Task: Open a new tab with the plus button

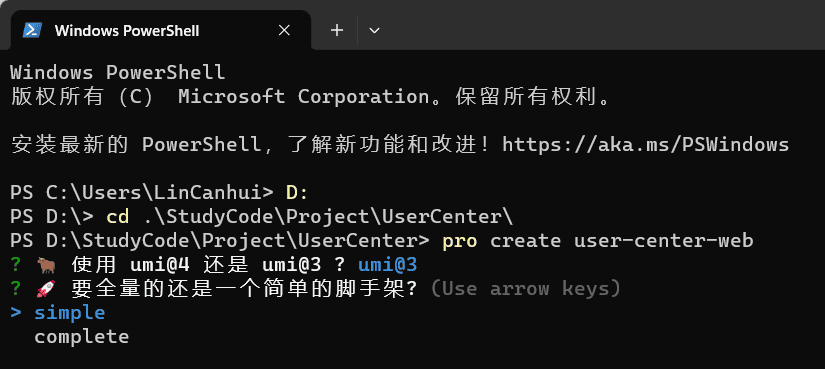Action: (337, 31)
